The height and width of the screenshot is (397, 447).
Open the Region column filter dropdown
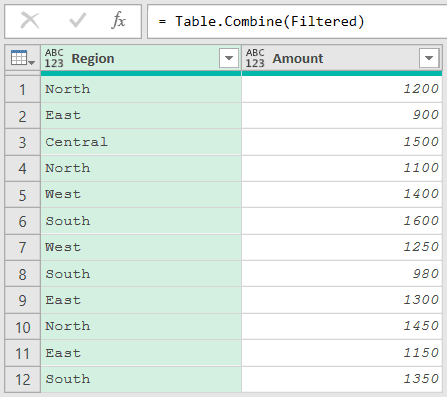coord(229,58)
